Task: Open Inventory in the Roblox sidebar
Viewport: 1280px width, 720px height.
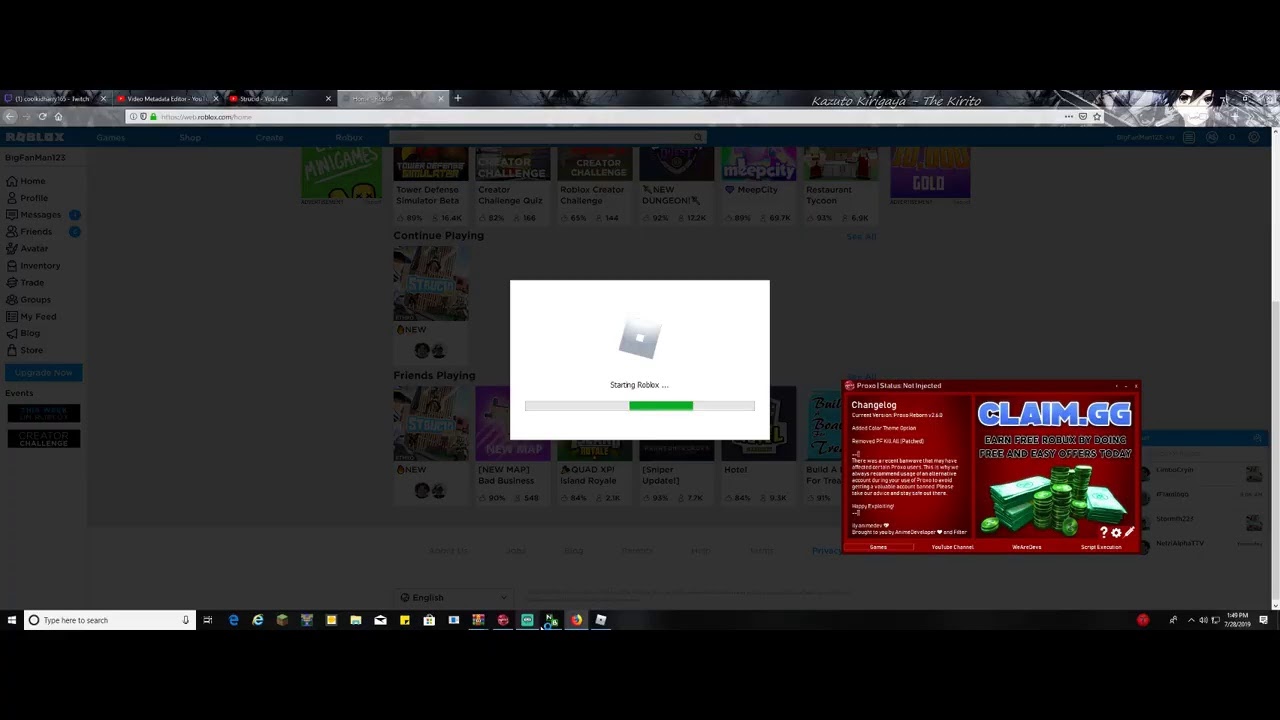Action: point(33,266)
